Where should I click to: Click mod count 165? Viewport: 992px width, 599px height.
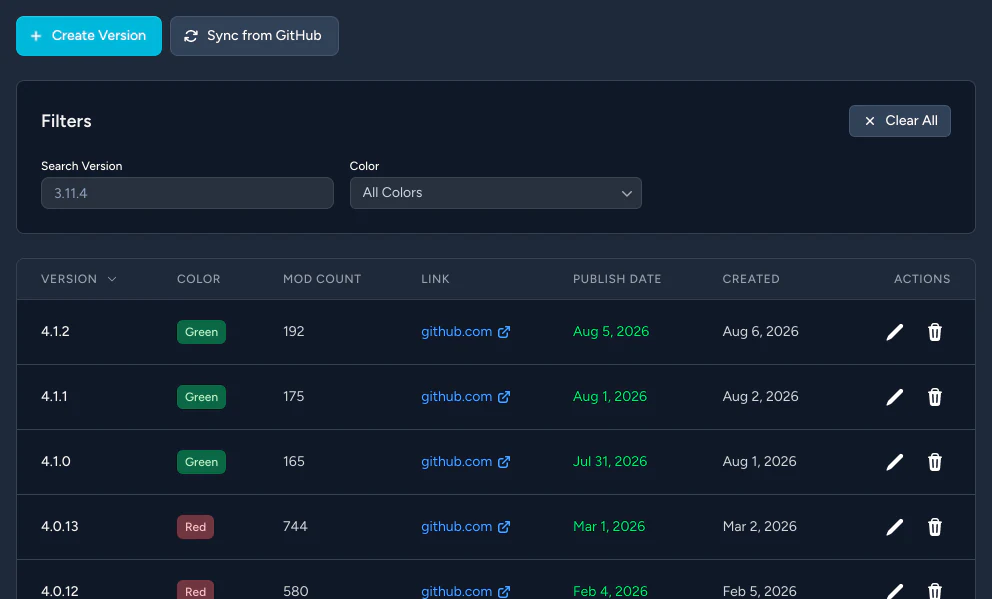tap(294, 462)
